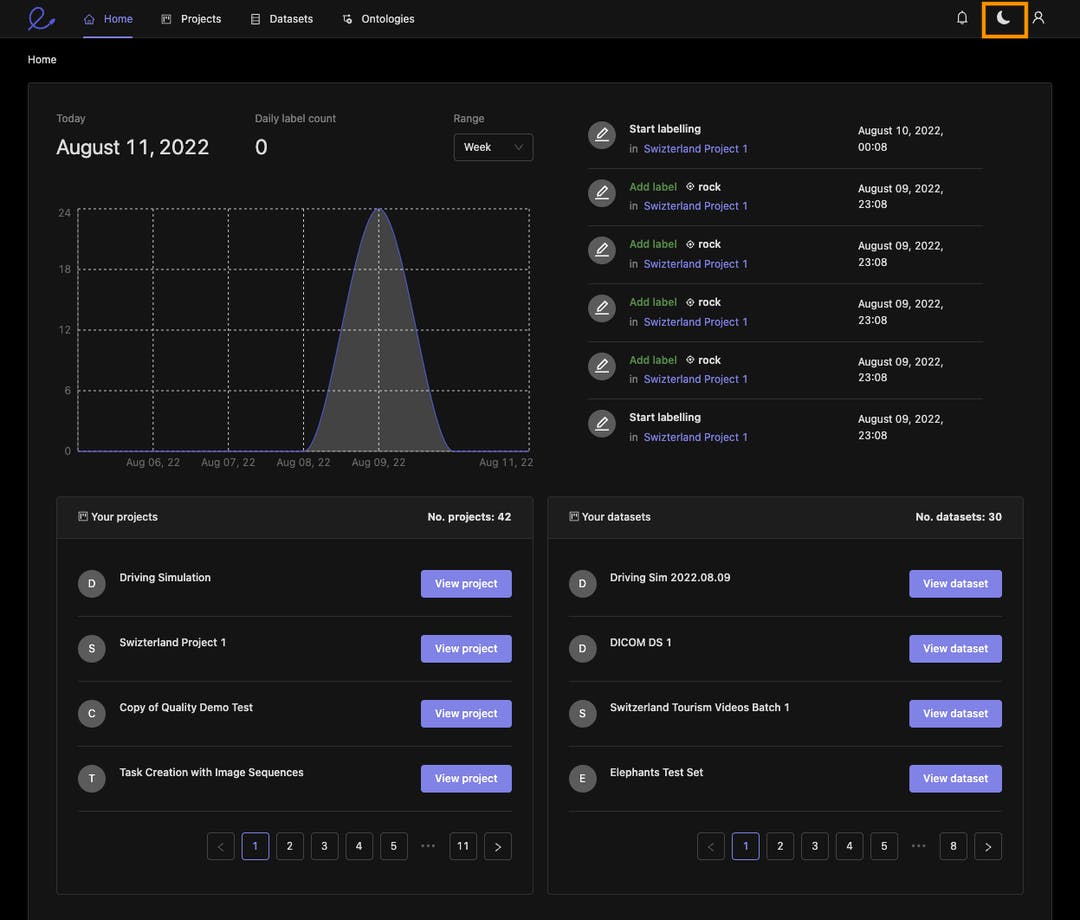The height and width of the screenshot is (920, 1080).
Task: Click the August 11, 2022 date
Action: tap(132, 147)
